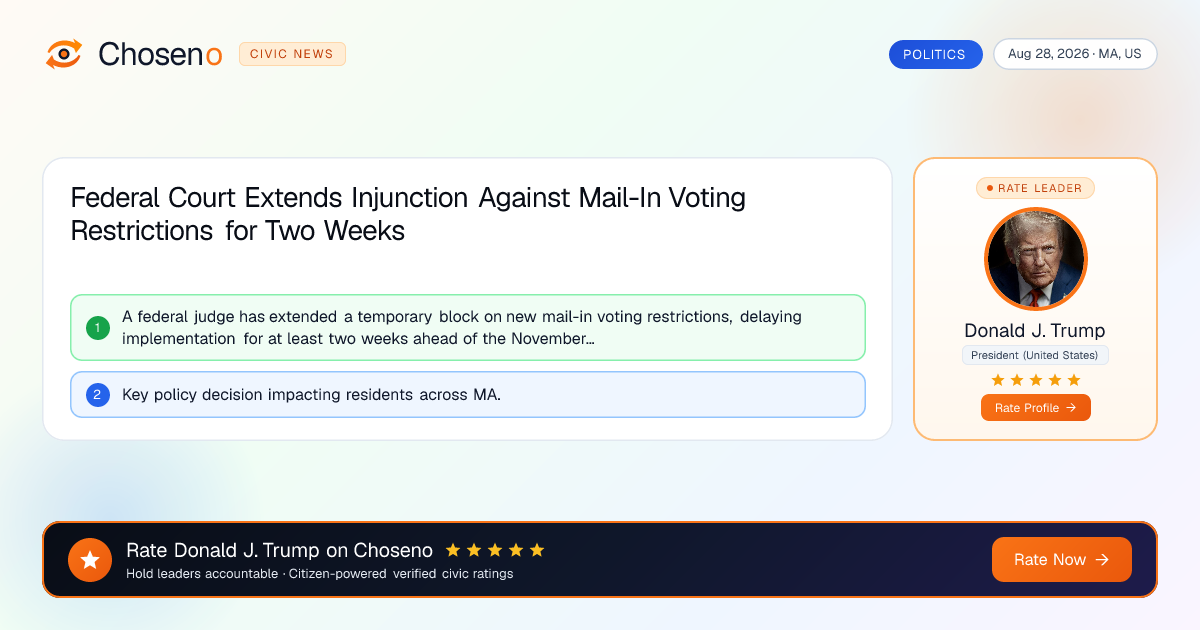
Task: Click the Choseno brand name text
Action: 160,54
